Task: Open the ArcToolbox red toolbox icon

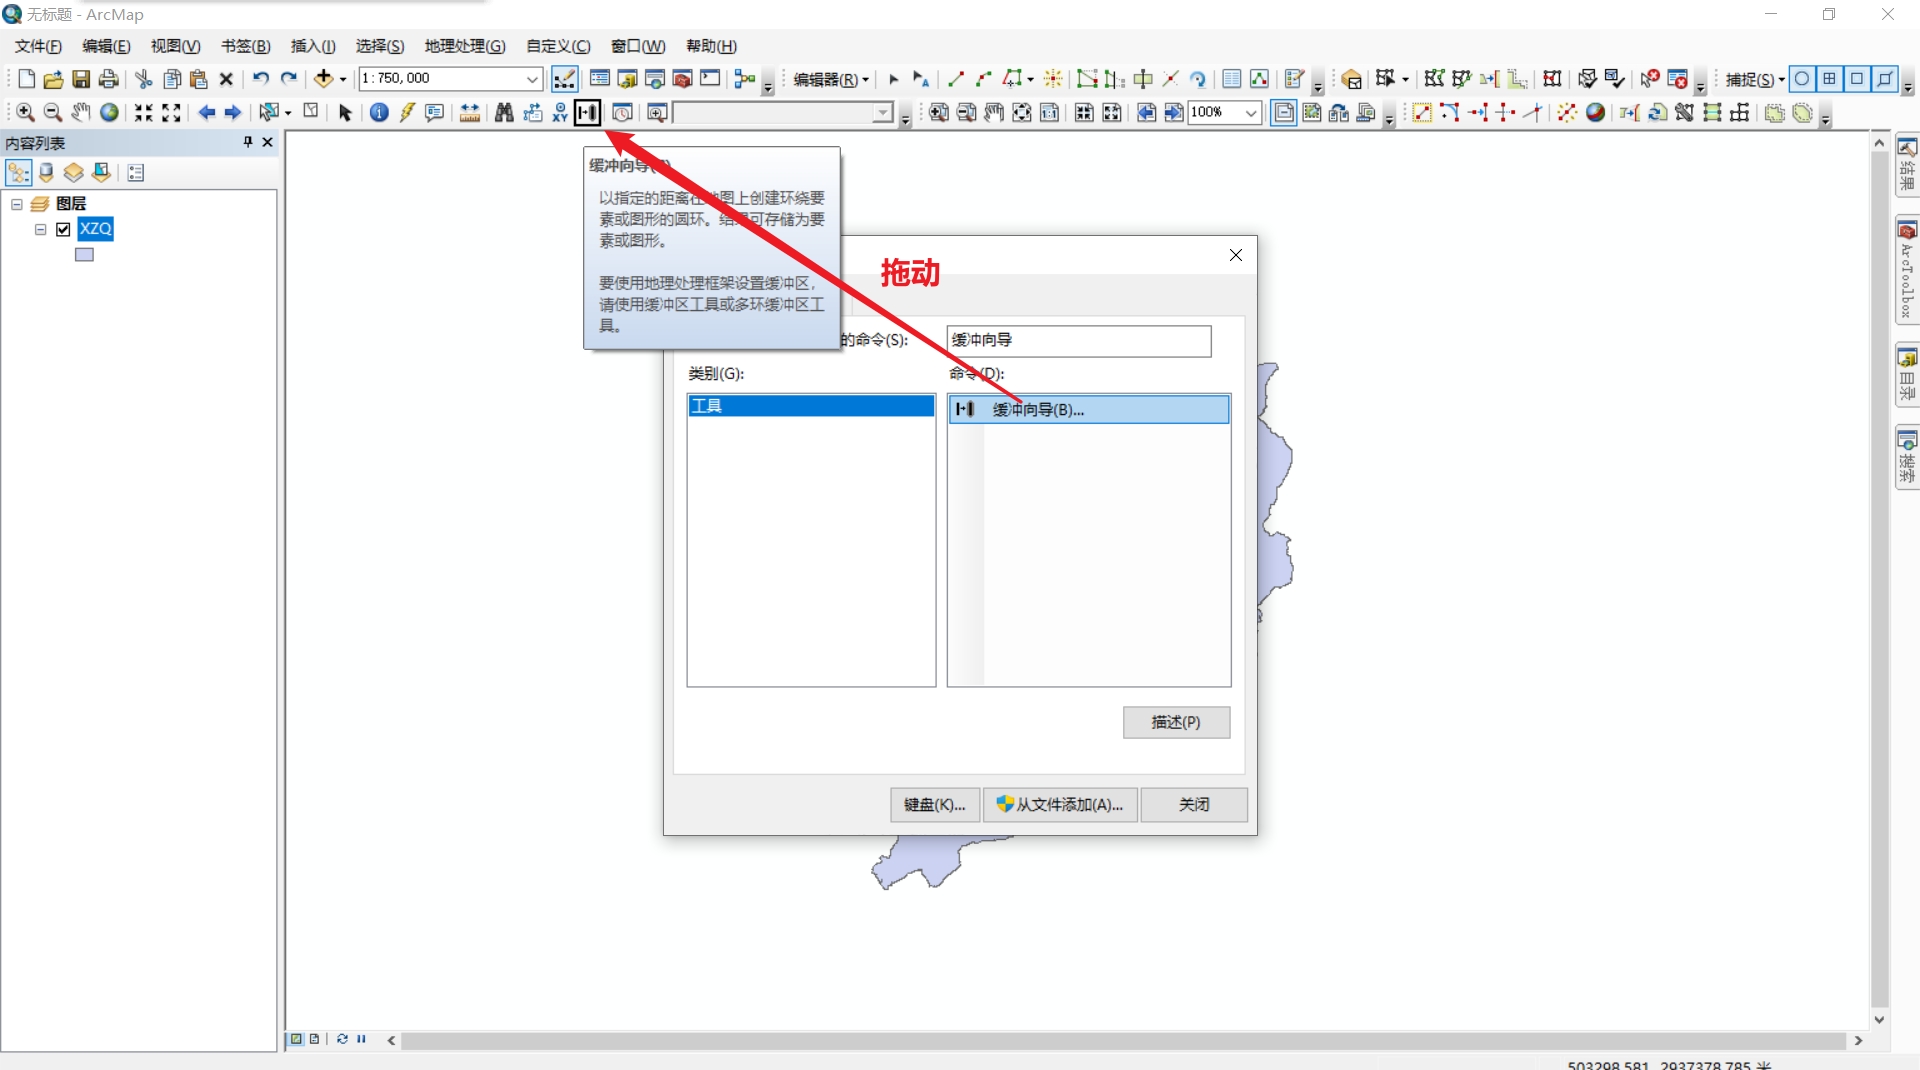Action: tap(683, 79)
